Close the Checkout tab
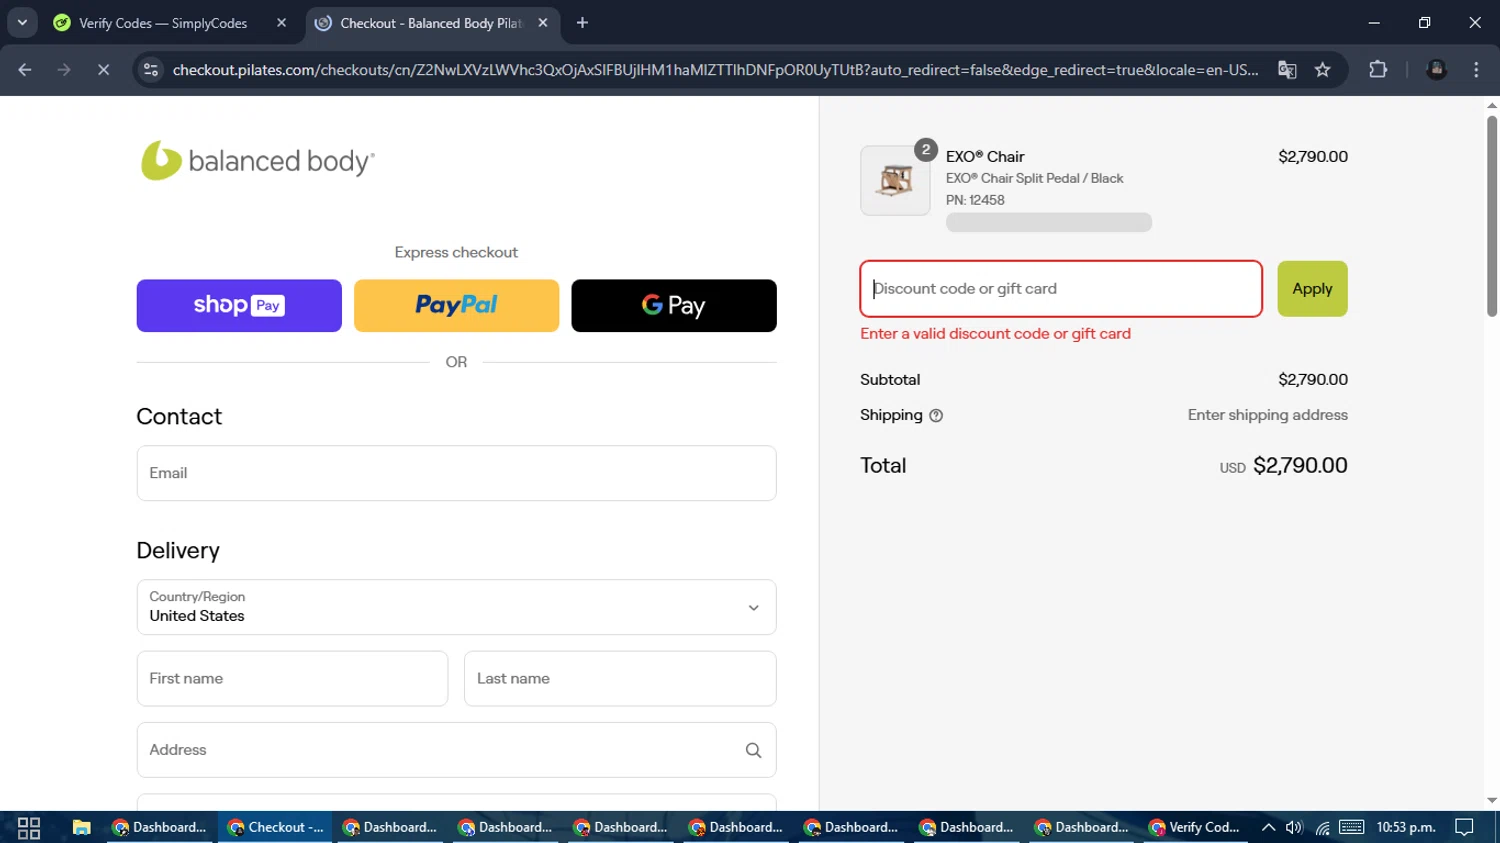 [543, 23]
